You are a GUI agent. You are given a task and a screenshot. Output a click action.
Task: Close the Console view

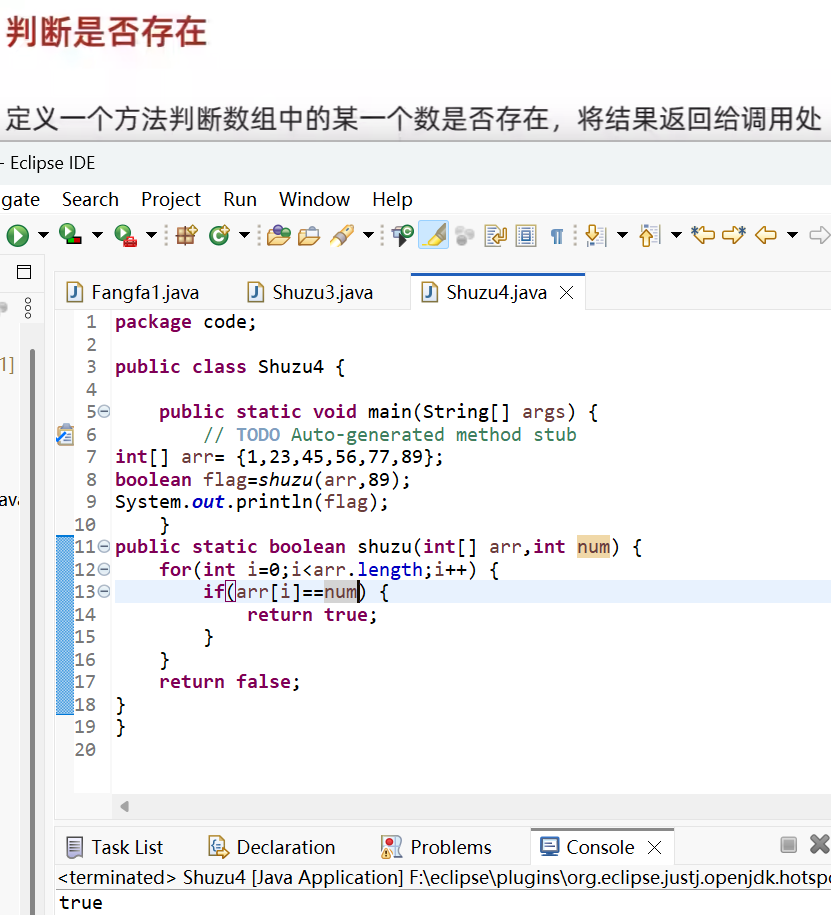click(x=655, y=847)
